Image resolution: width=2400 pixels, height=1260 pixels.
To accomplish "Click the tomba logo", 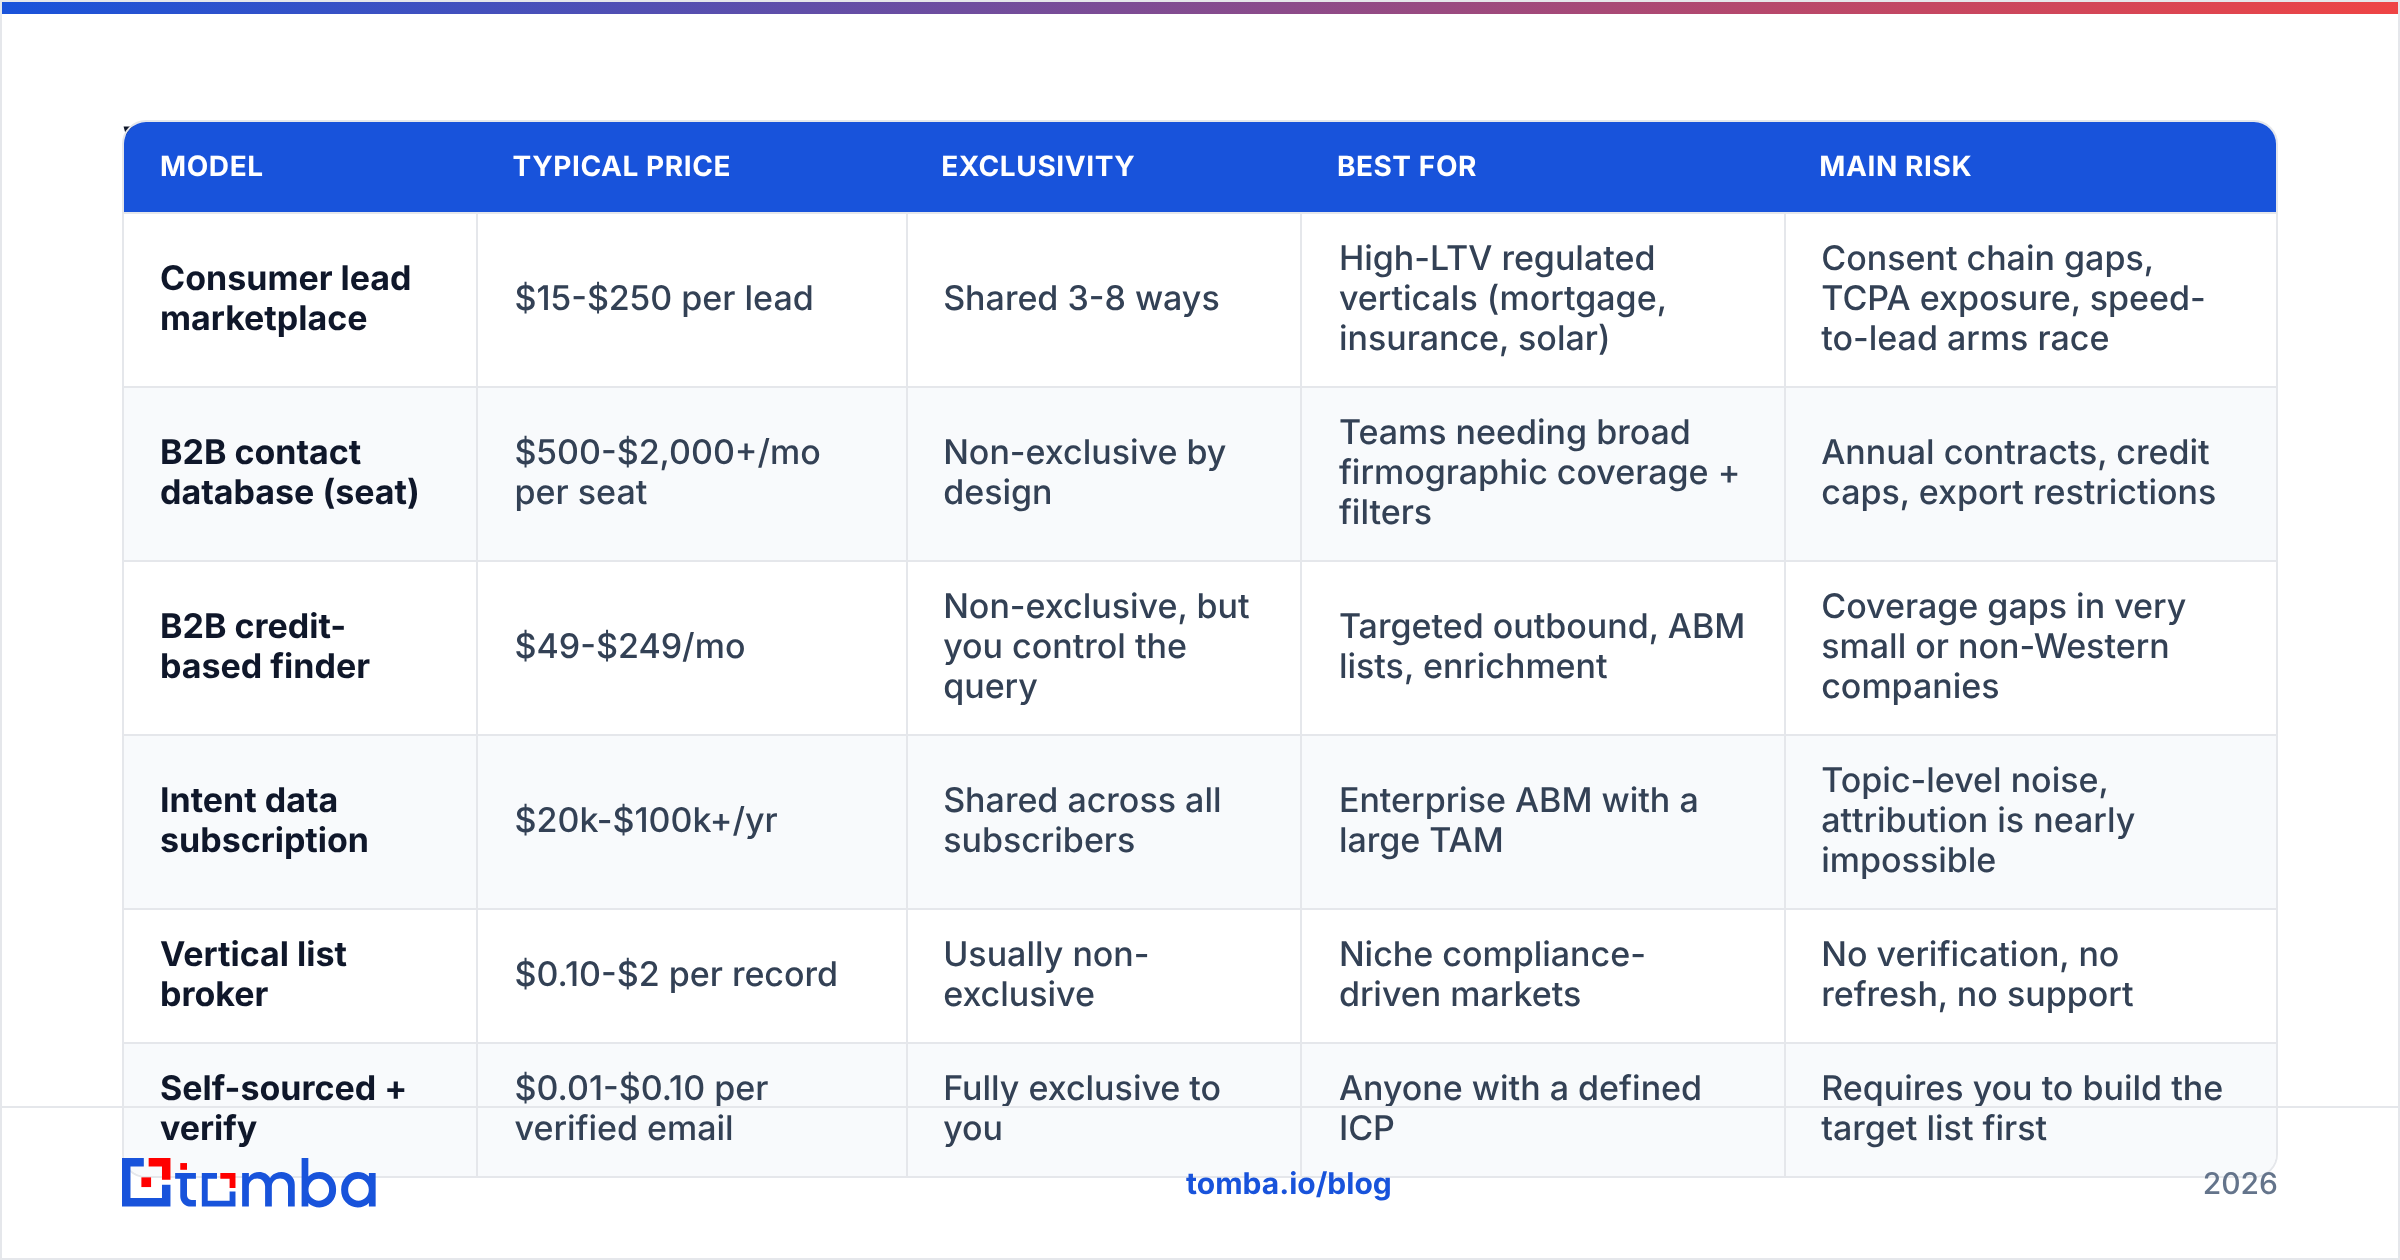I will pyautogui.click(x=249, y=1183).
